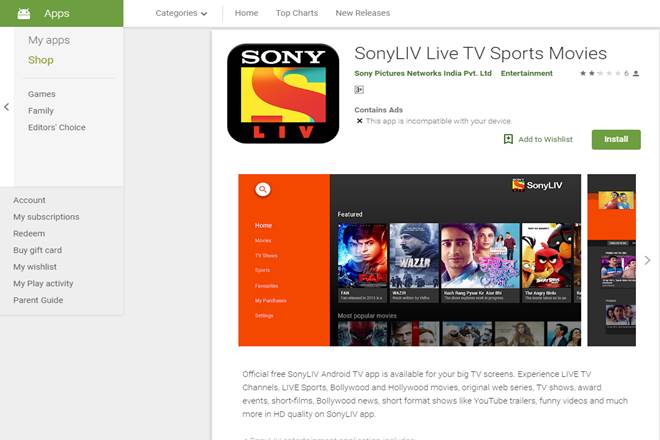The height and width of the screenshot is (440, 660).
Task: Open the Top Charts tab
Action: pyautogui.click(x=297, y=13)
